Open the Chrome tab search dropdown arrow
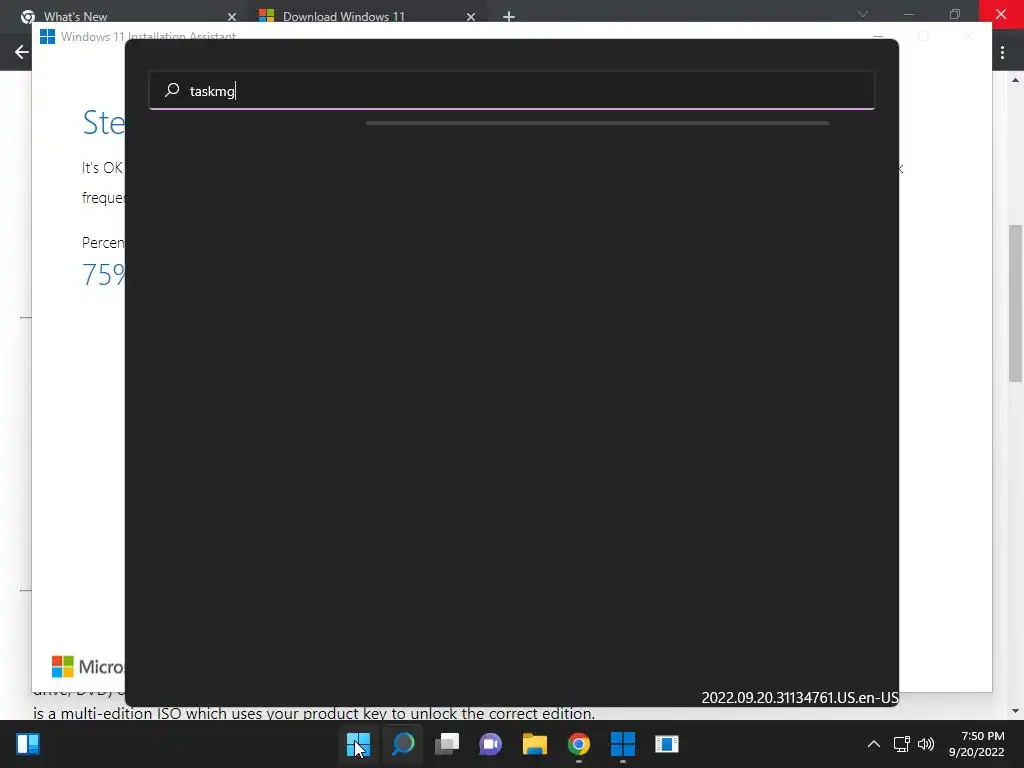The height and width of the screenshot is (768, 1024). (863, 14)
